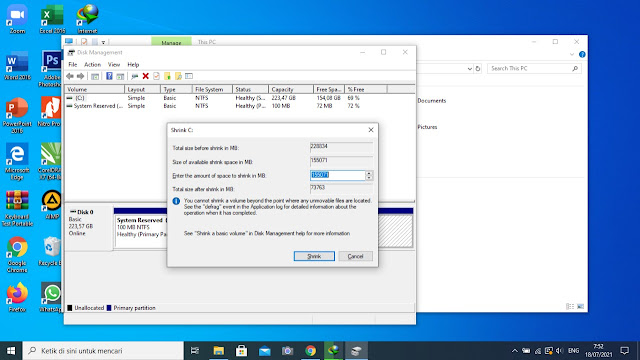
Task: Open PowerPoint 2016 desktop shortcut
Action: tap(17, 115)
